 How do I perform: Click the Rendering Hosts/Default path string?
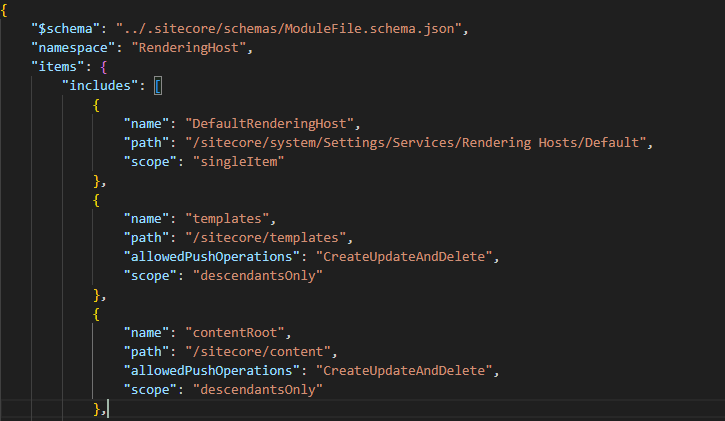click(x=418, y=143)
